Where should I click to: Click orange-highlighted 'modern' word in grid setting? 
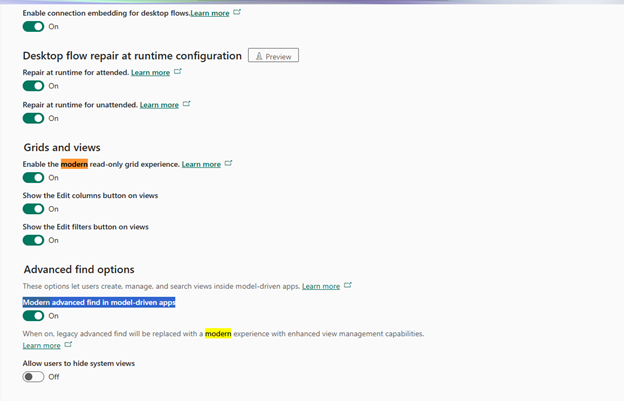[x=74, y=164]
